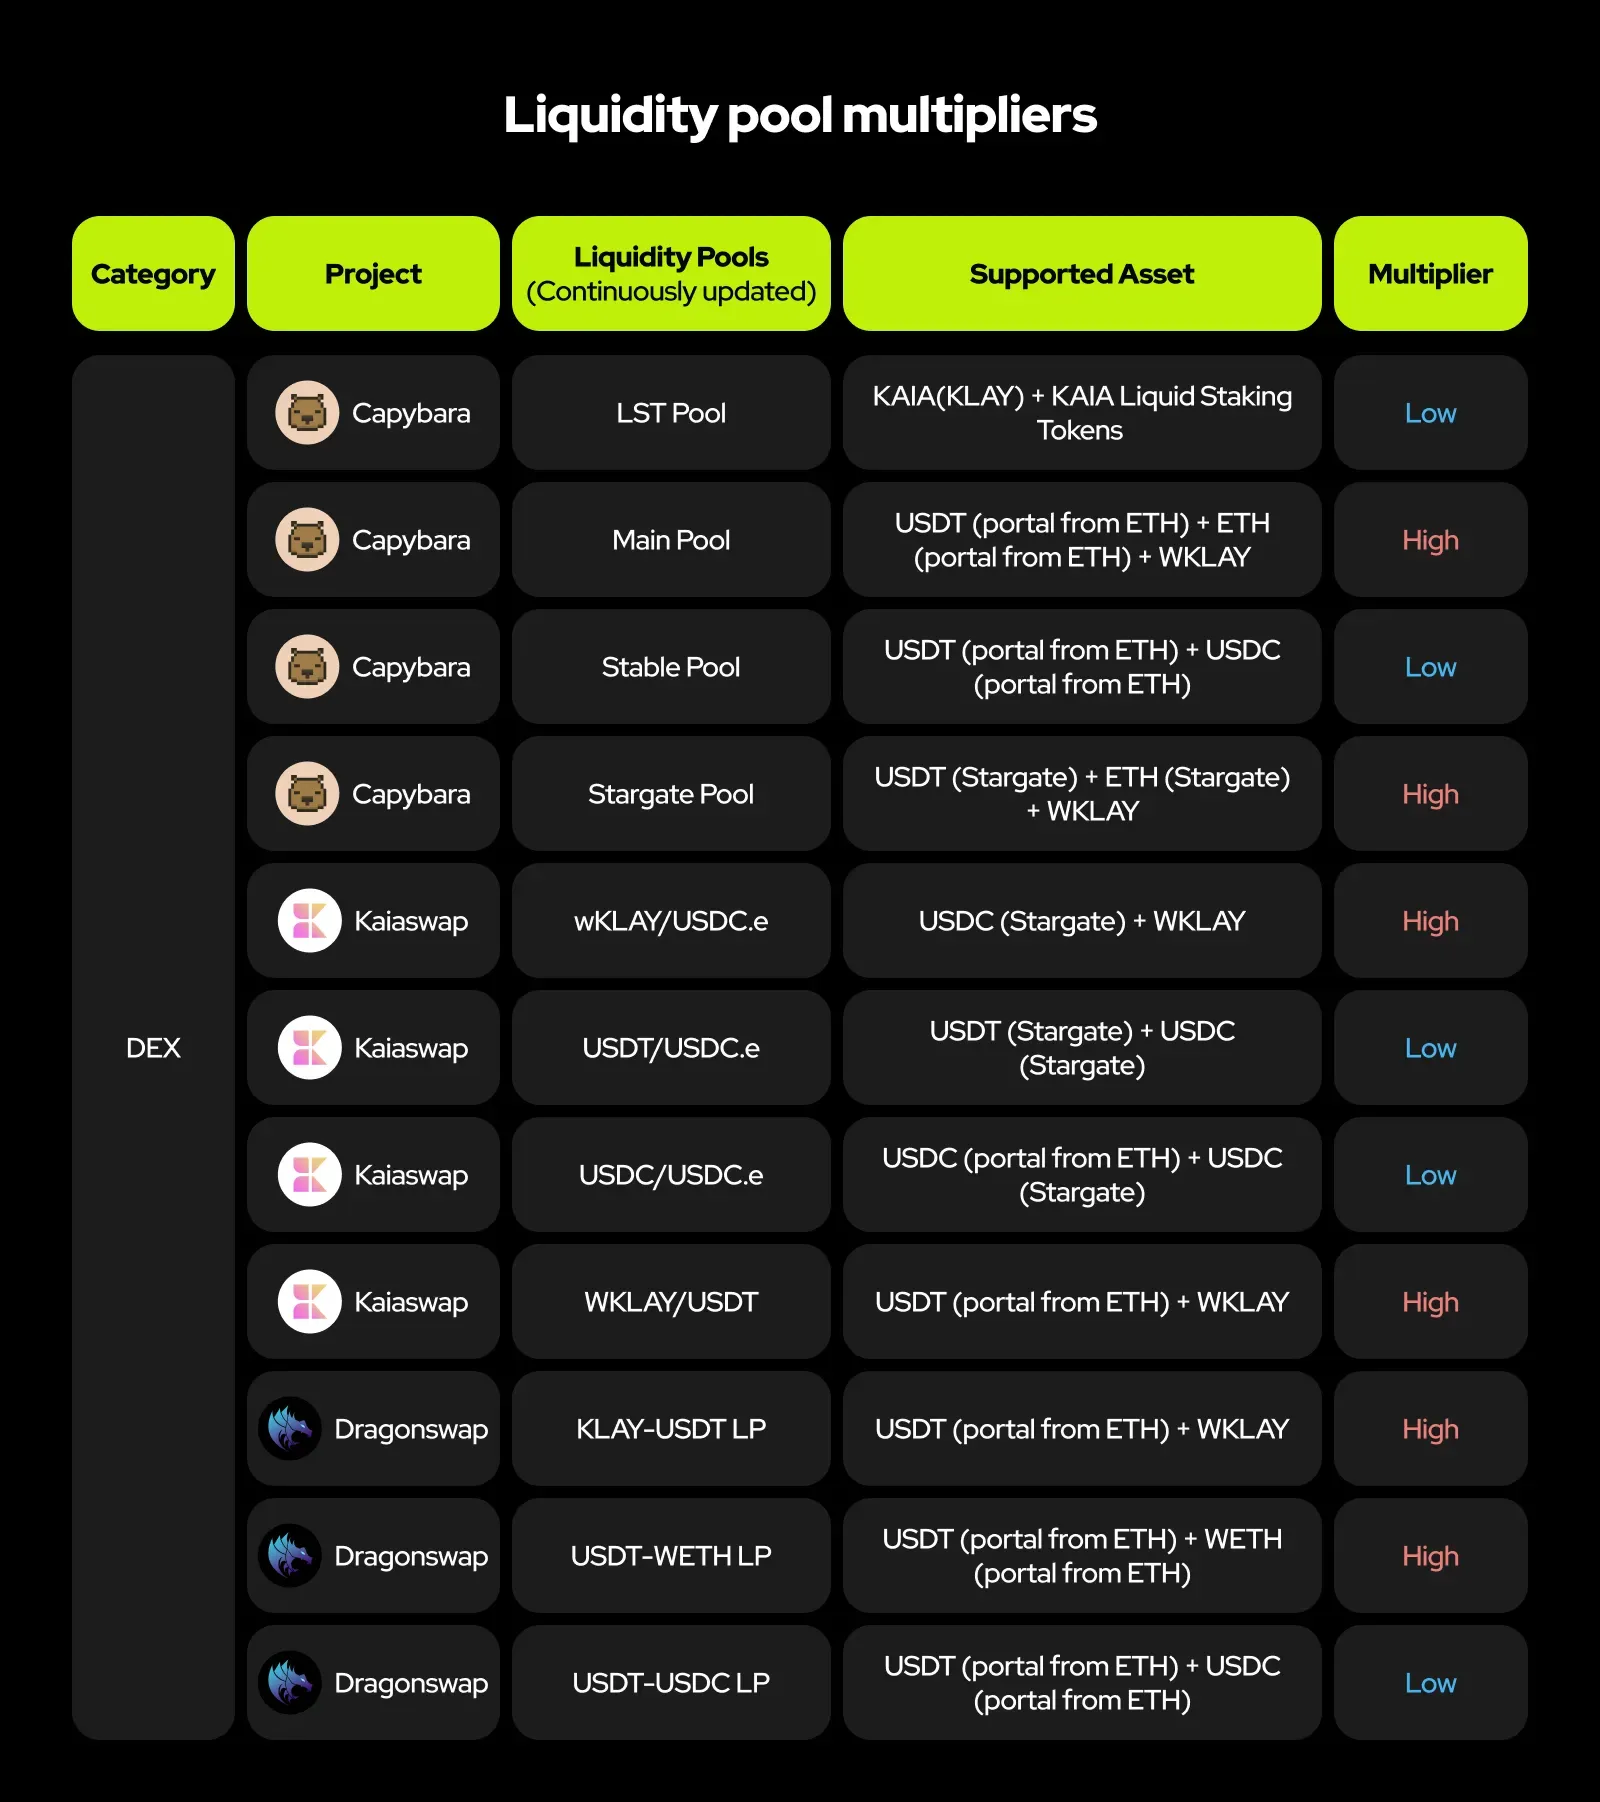Select the Kaiaswap logo in the USDC/USDC.e row
This screenshot has width=1600, height=1802.
(309, 1175)
